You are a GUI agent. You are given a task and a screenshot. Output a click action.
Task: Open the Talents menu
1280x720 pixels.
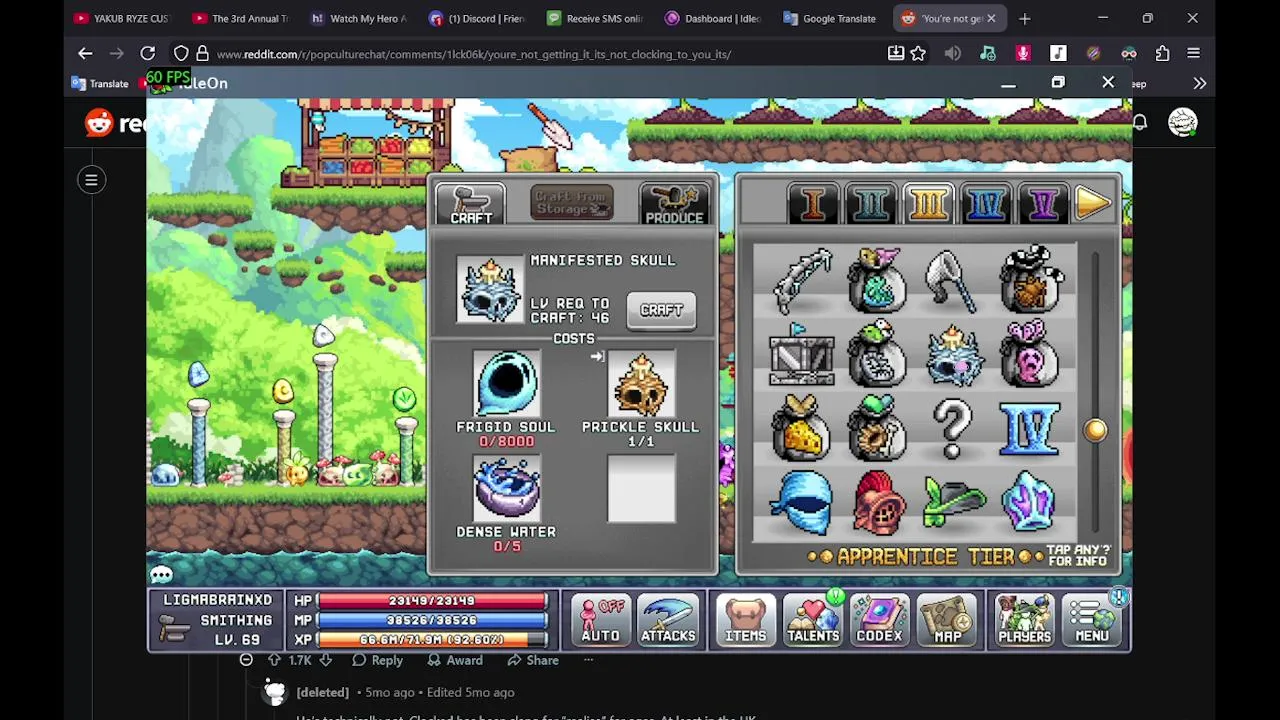812,620
